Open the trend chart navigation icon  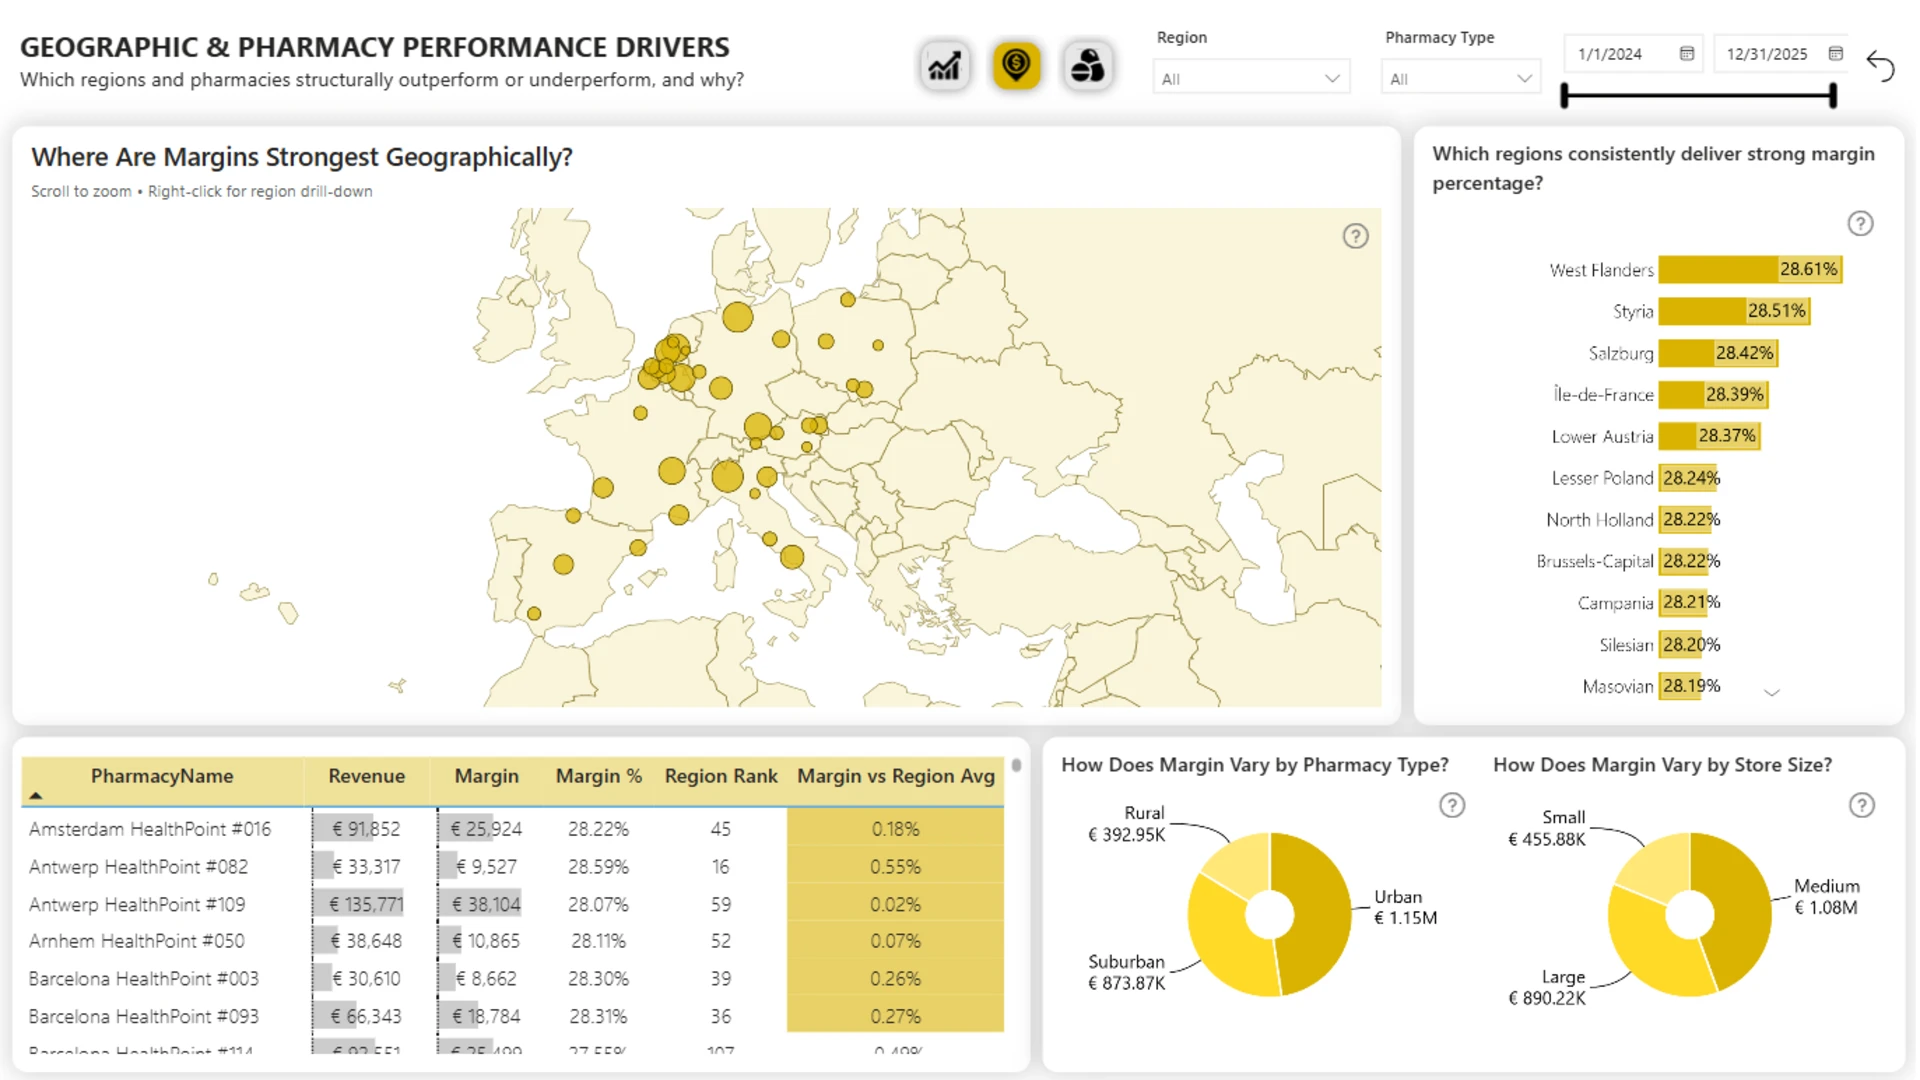pos(944,66)
